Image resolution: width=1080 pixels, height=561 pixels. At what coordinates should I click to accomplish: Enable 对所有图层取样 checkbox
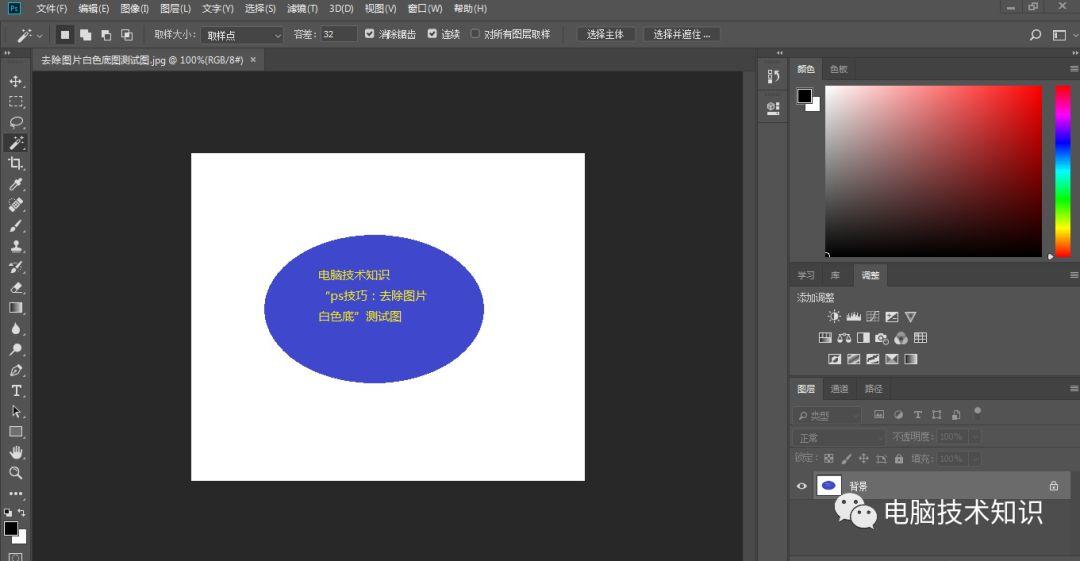point(475,34)
